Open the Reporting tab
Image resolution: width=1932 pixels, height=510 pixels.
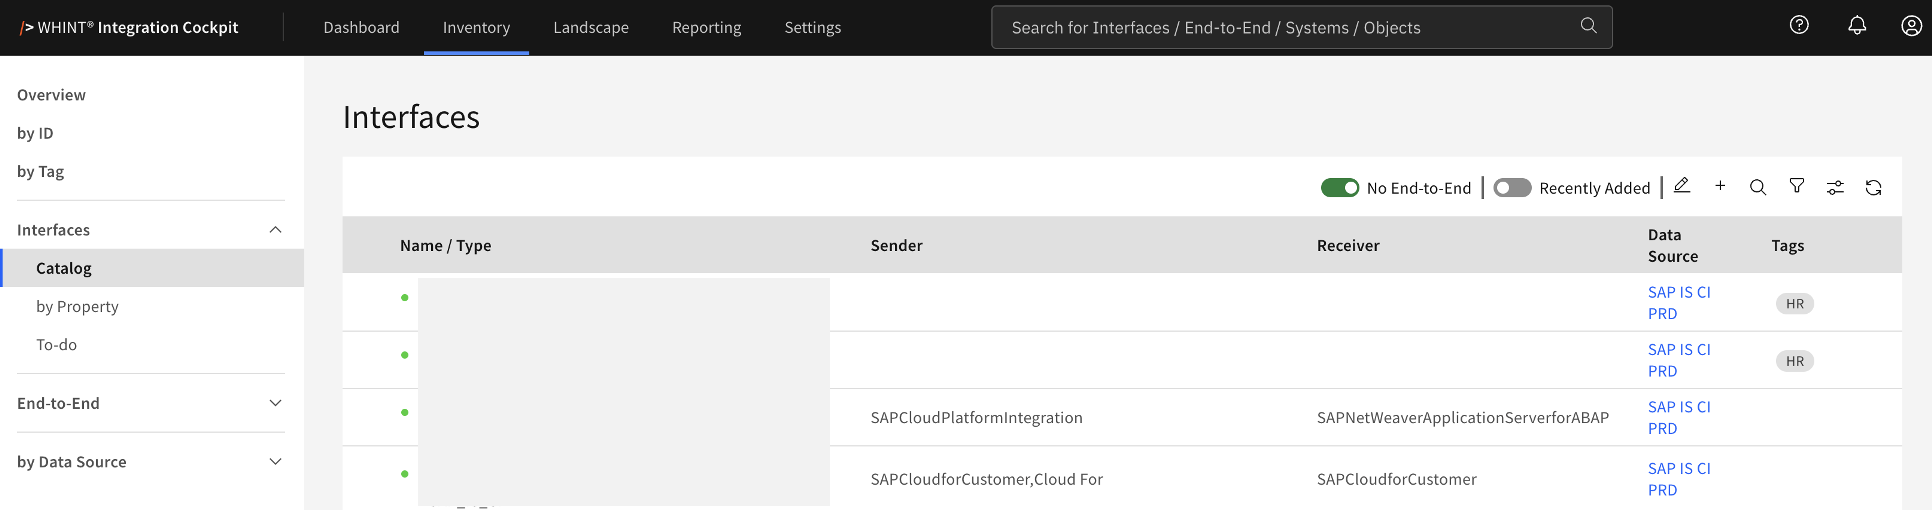(706, 27)
